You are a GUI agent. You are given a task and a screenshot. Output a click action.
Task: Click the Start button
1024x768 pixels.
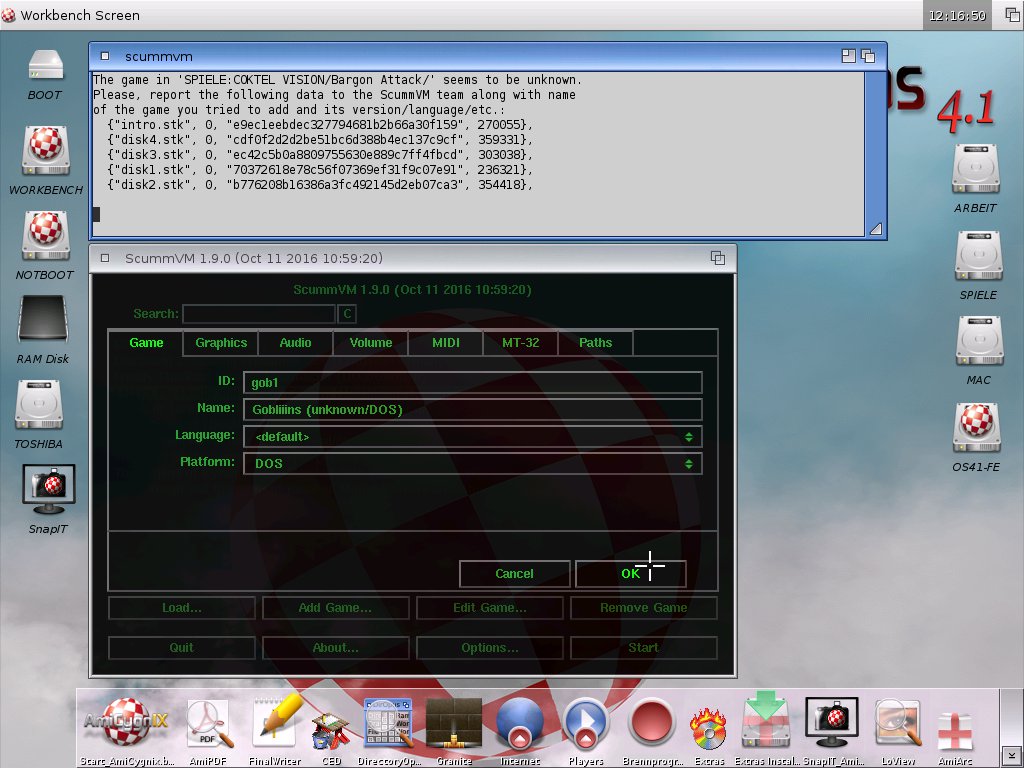click(644, 648)
